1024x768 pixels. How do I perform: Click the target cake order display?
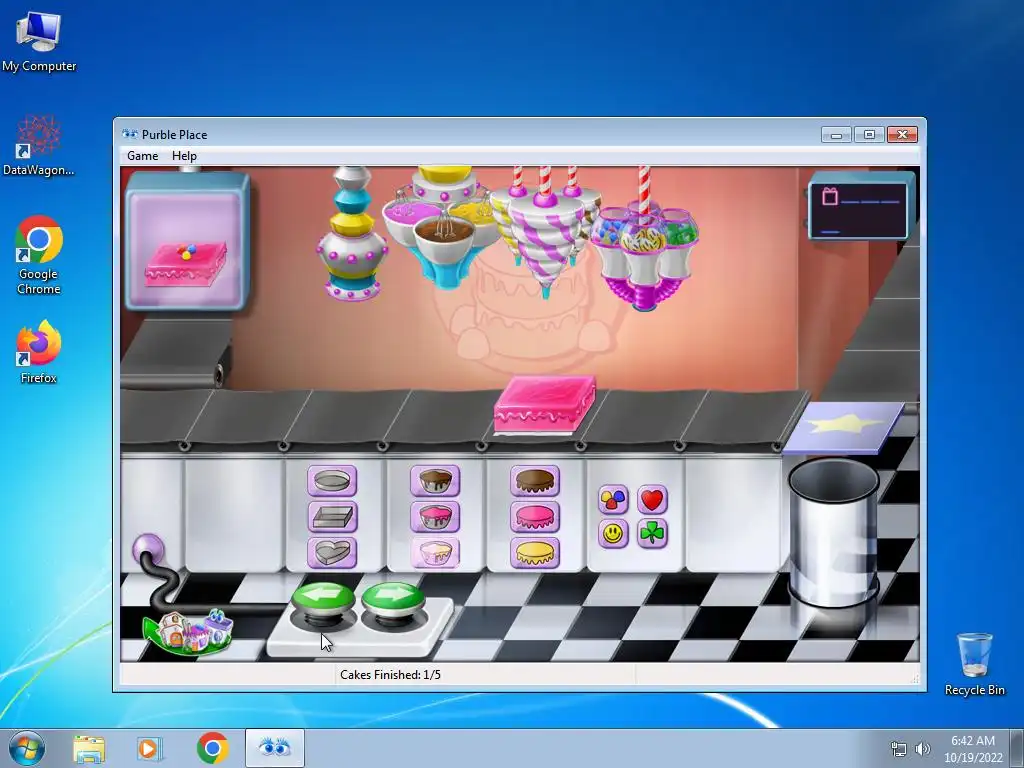[187, 241]
